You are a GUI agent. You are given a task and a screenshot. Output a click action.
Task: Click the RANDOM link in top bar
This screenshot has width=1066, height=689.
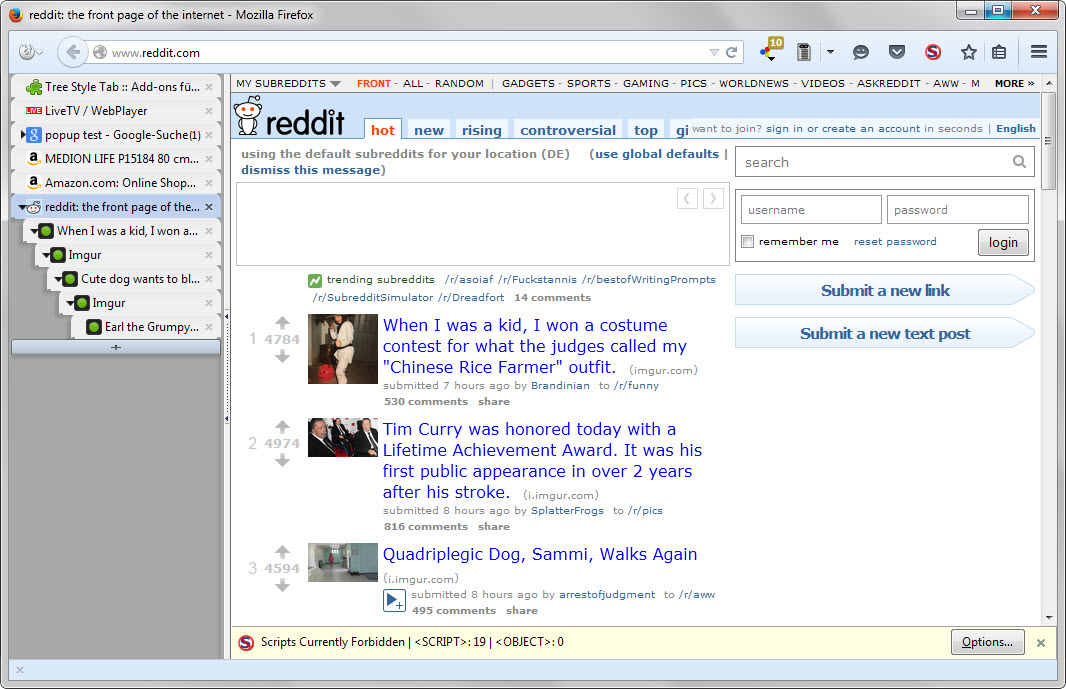click(x=459, y=83)
